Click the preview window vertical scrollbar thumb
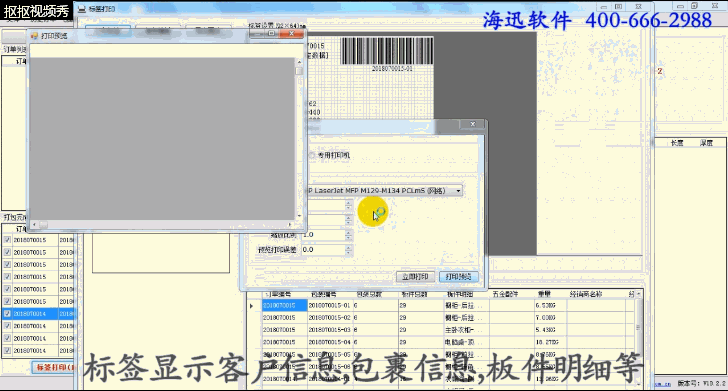Image resolution: width=728 pixels, height=391 pixels. click(x=299, y=71)
